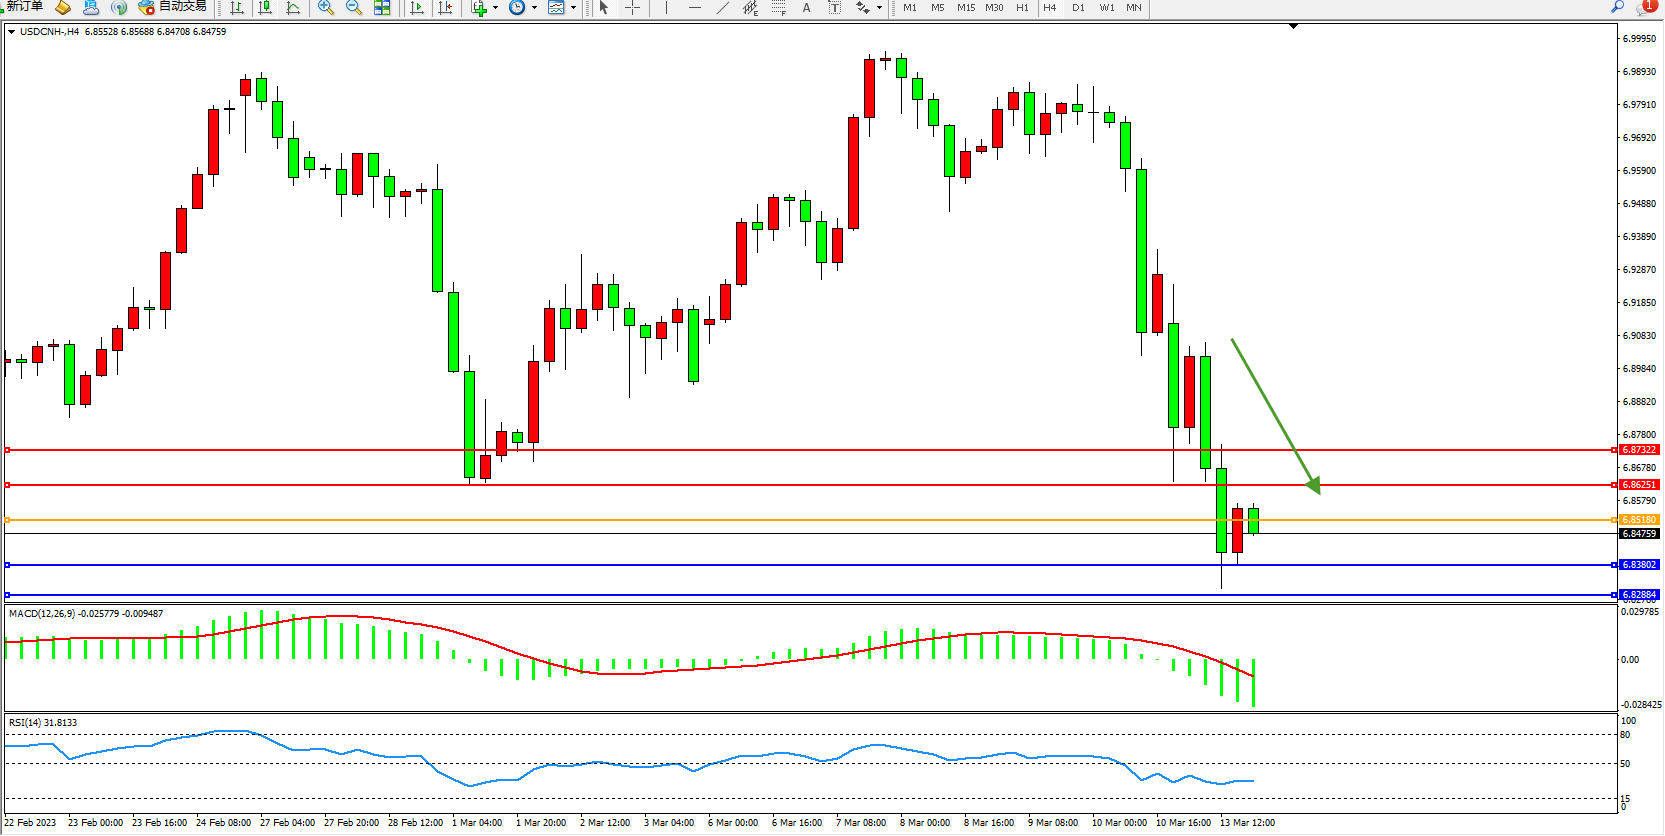Pick the trendline drawing tool
Viewport: 1665px width, 836px height.
pos(723,8)
